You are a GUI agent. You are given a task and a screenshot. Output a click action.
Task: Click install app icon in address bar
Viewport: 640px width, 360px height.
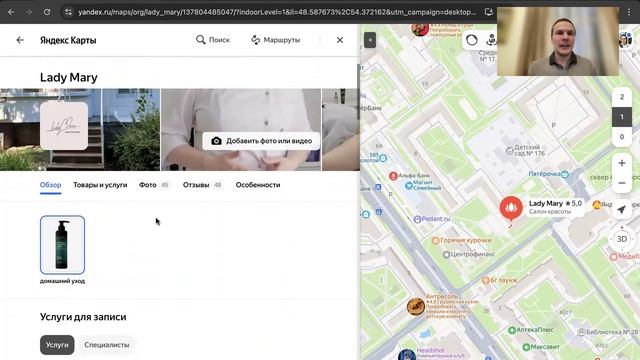489,12
